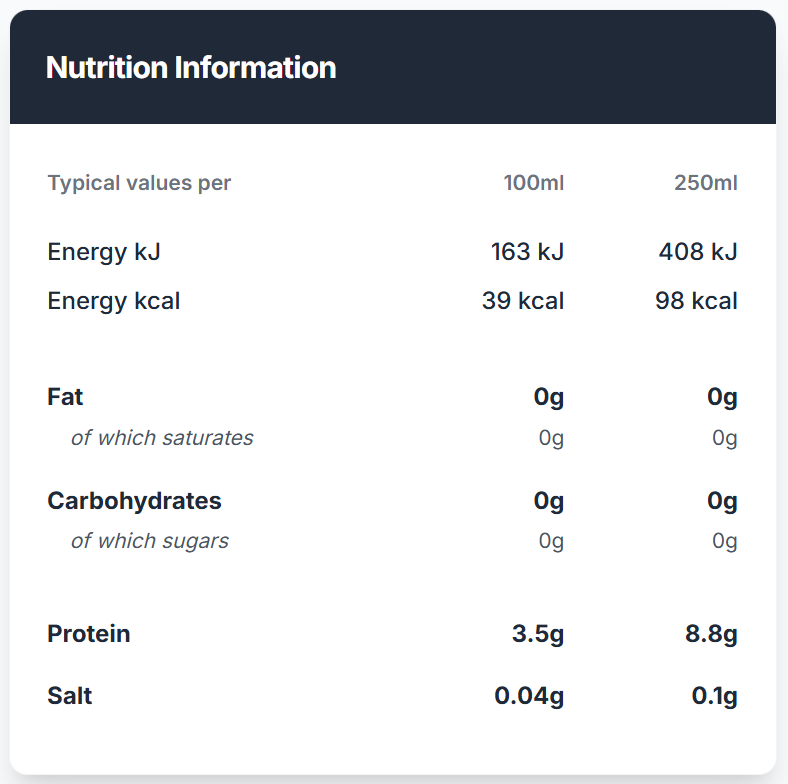Click the Energy kJ row label
Image resolution: width=788 pixels, height=784 pixels.
104,252
